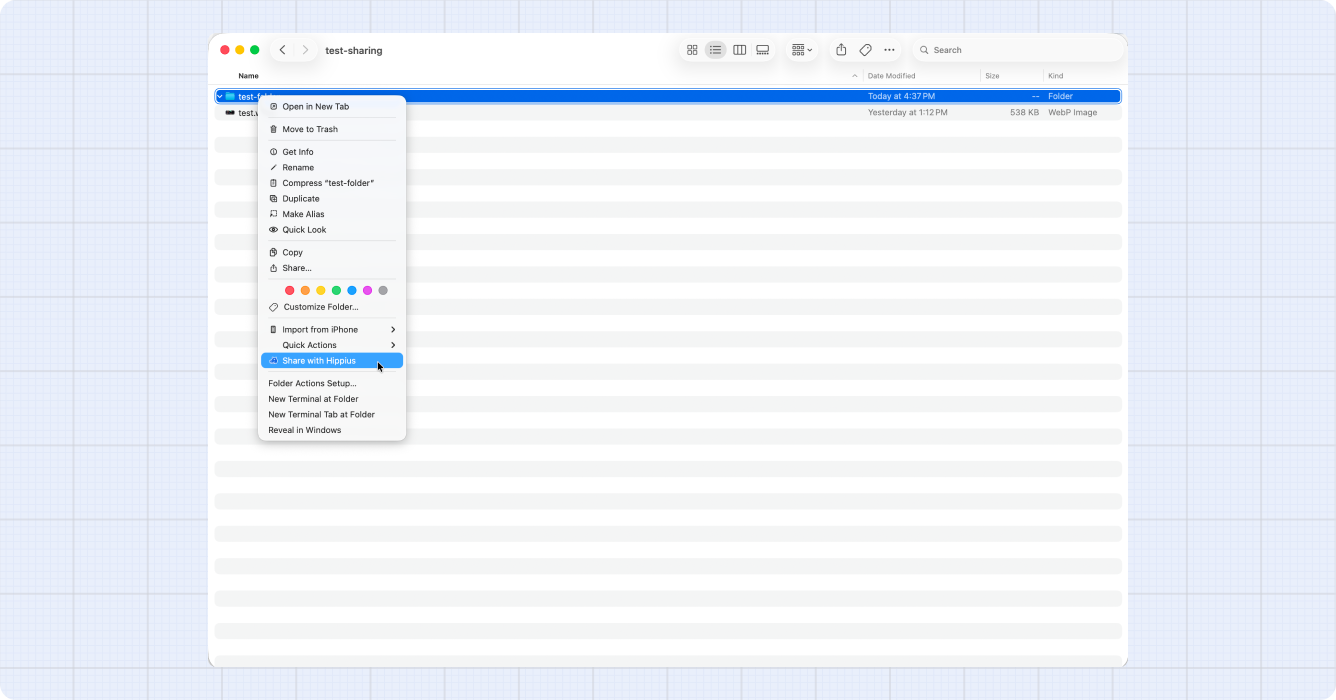
Task: Click the WebP file icon
Action: [x=230, y=113]
